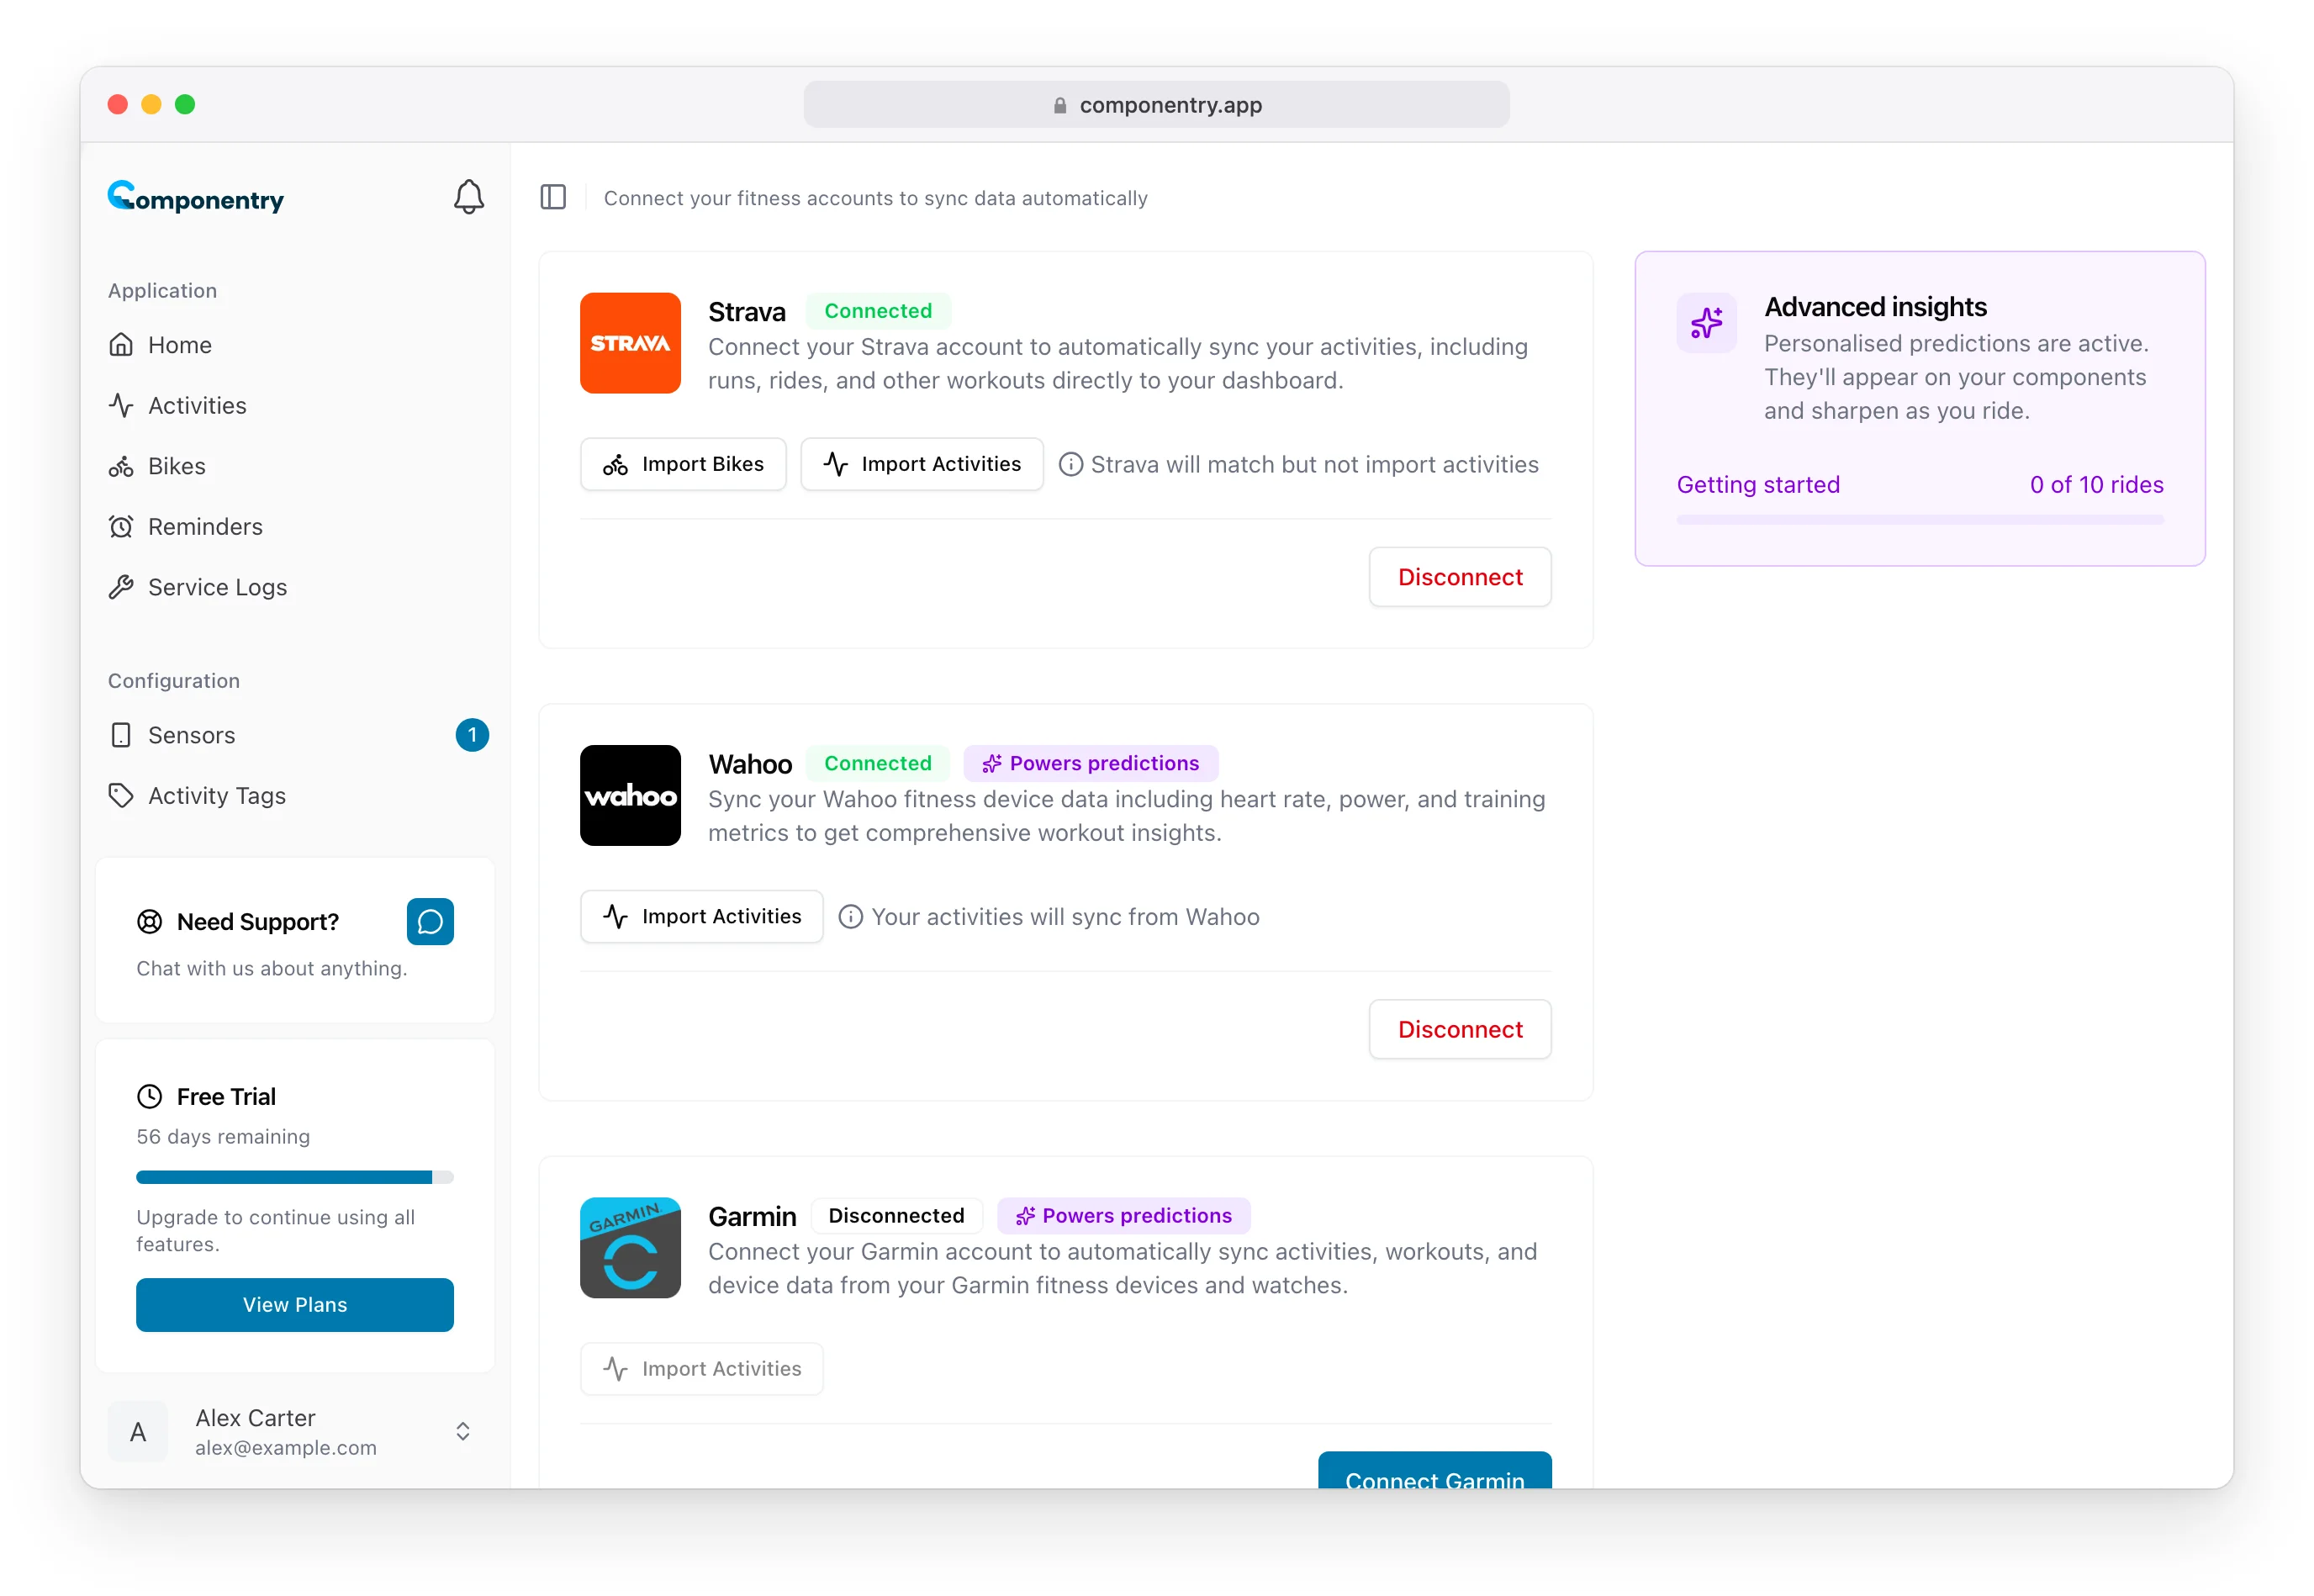2314x1596 pixels.
Task: Click the Advanced insights sparkle icon
Action: click(x=1706, y=322)
